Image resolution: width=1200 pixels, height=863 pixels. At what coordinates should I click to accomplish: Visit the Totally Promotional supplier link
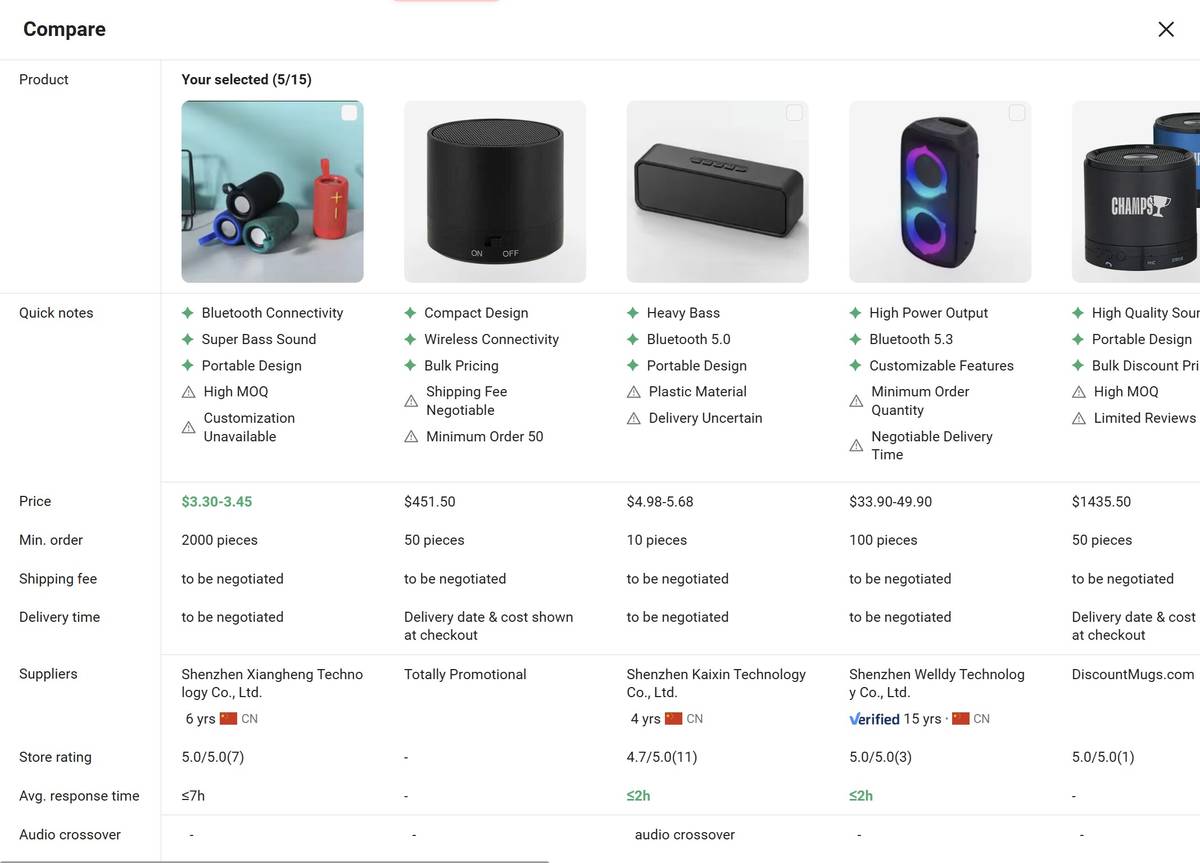coord(465,674)
